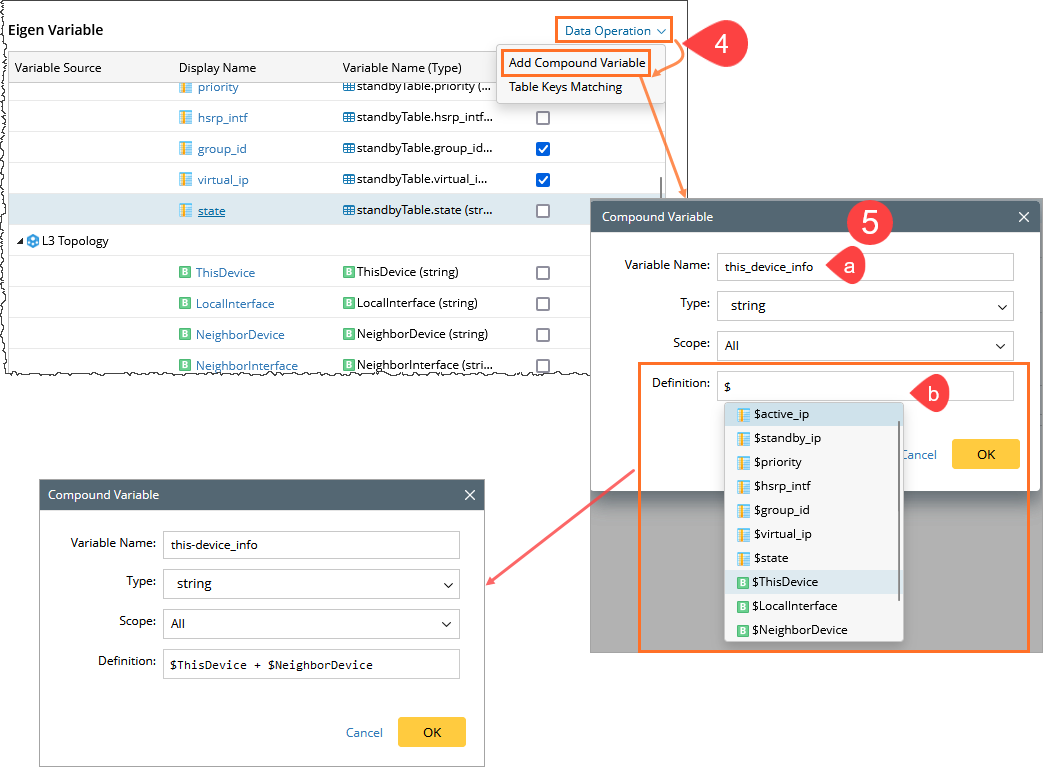Click grid icon before standbyTable.group_id
The height and width of the screenshot is (767, 1043).
349,148
